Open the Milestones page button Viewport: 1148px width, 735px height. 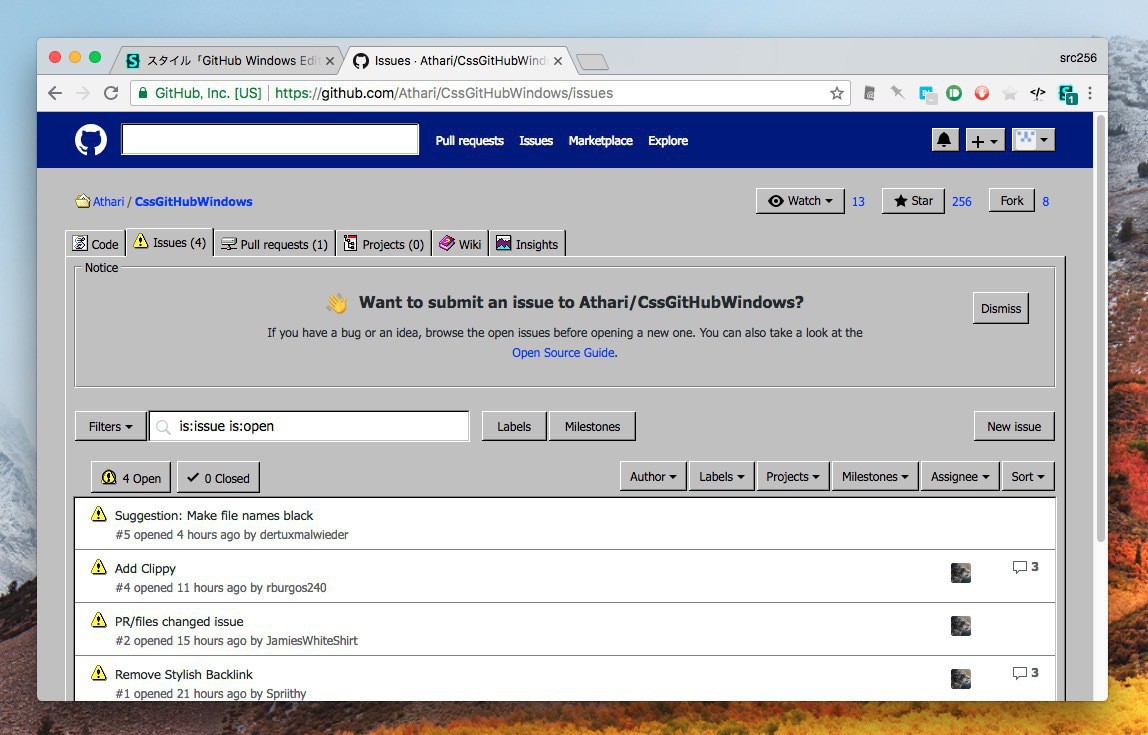pyautogui.click(x=592, y=426)
